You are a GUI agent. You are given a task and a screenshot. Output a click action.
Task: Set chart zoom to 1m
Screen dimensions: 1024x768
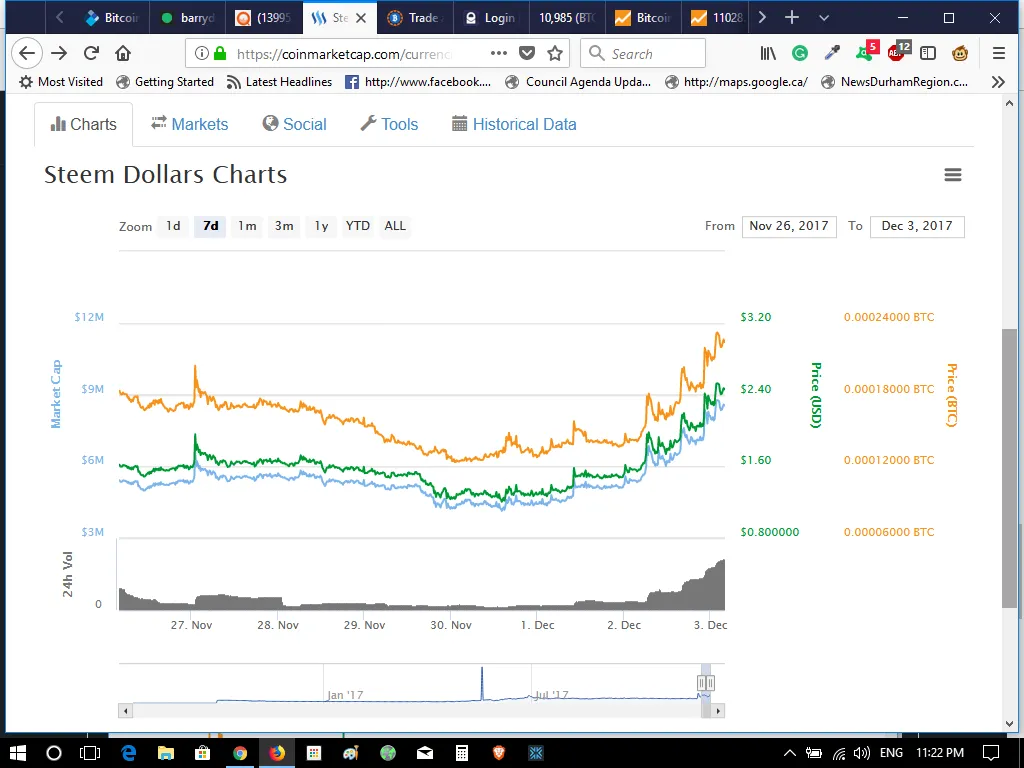coord(247,226)
